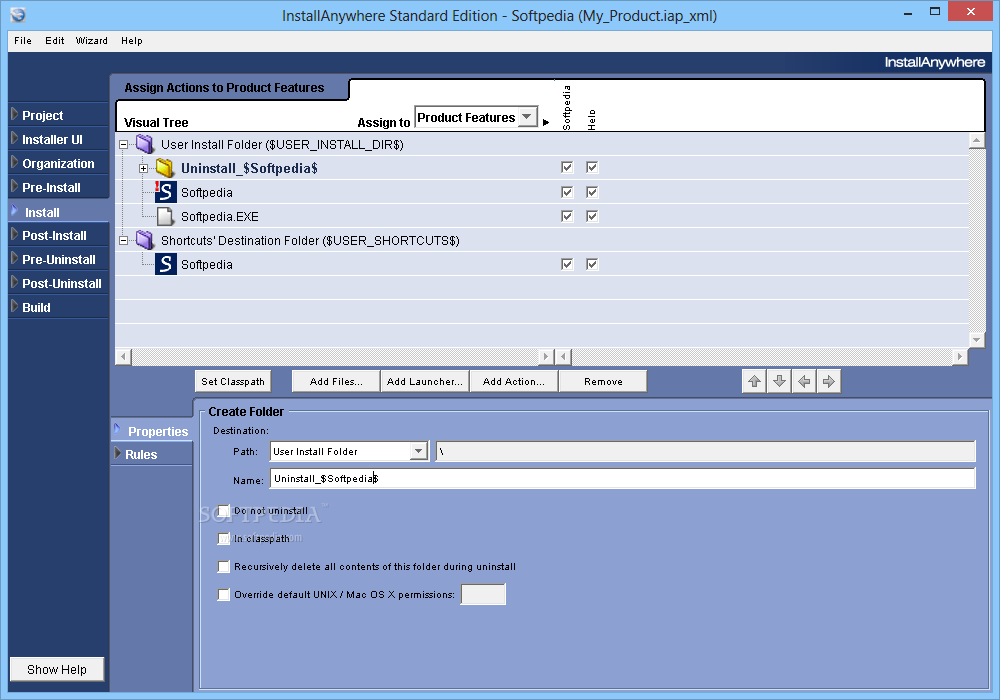
Task: Click the Softpedia launcher icon with red mark
Action: click(165, 192)
